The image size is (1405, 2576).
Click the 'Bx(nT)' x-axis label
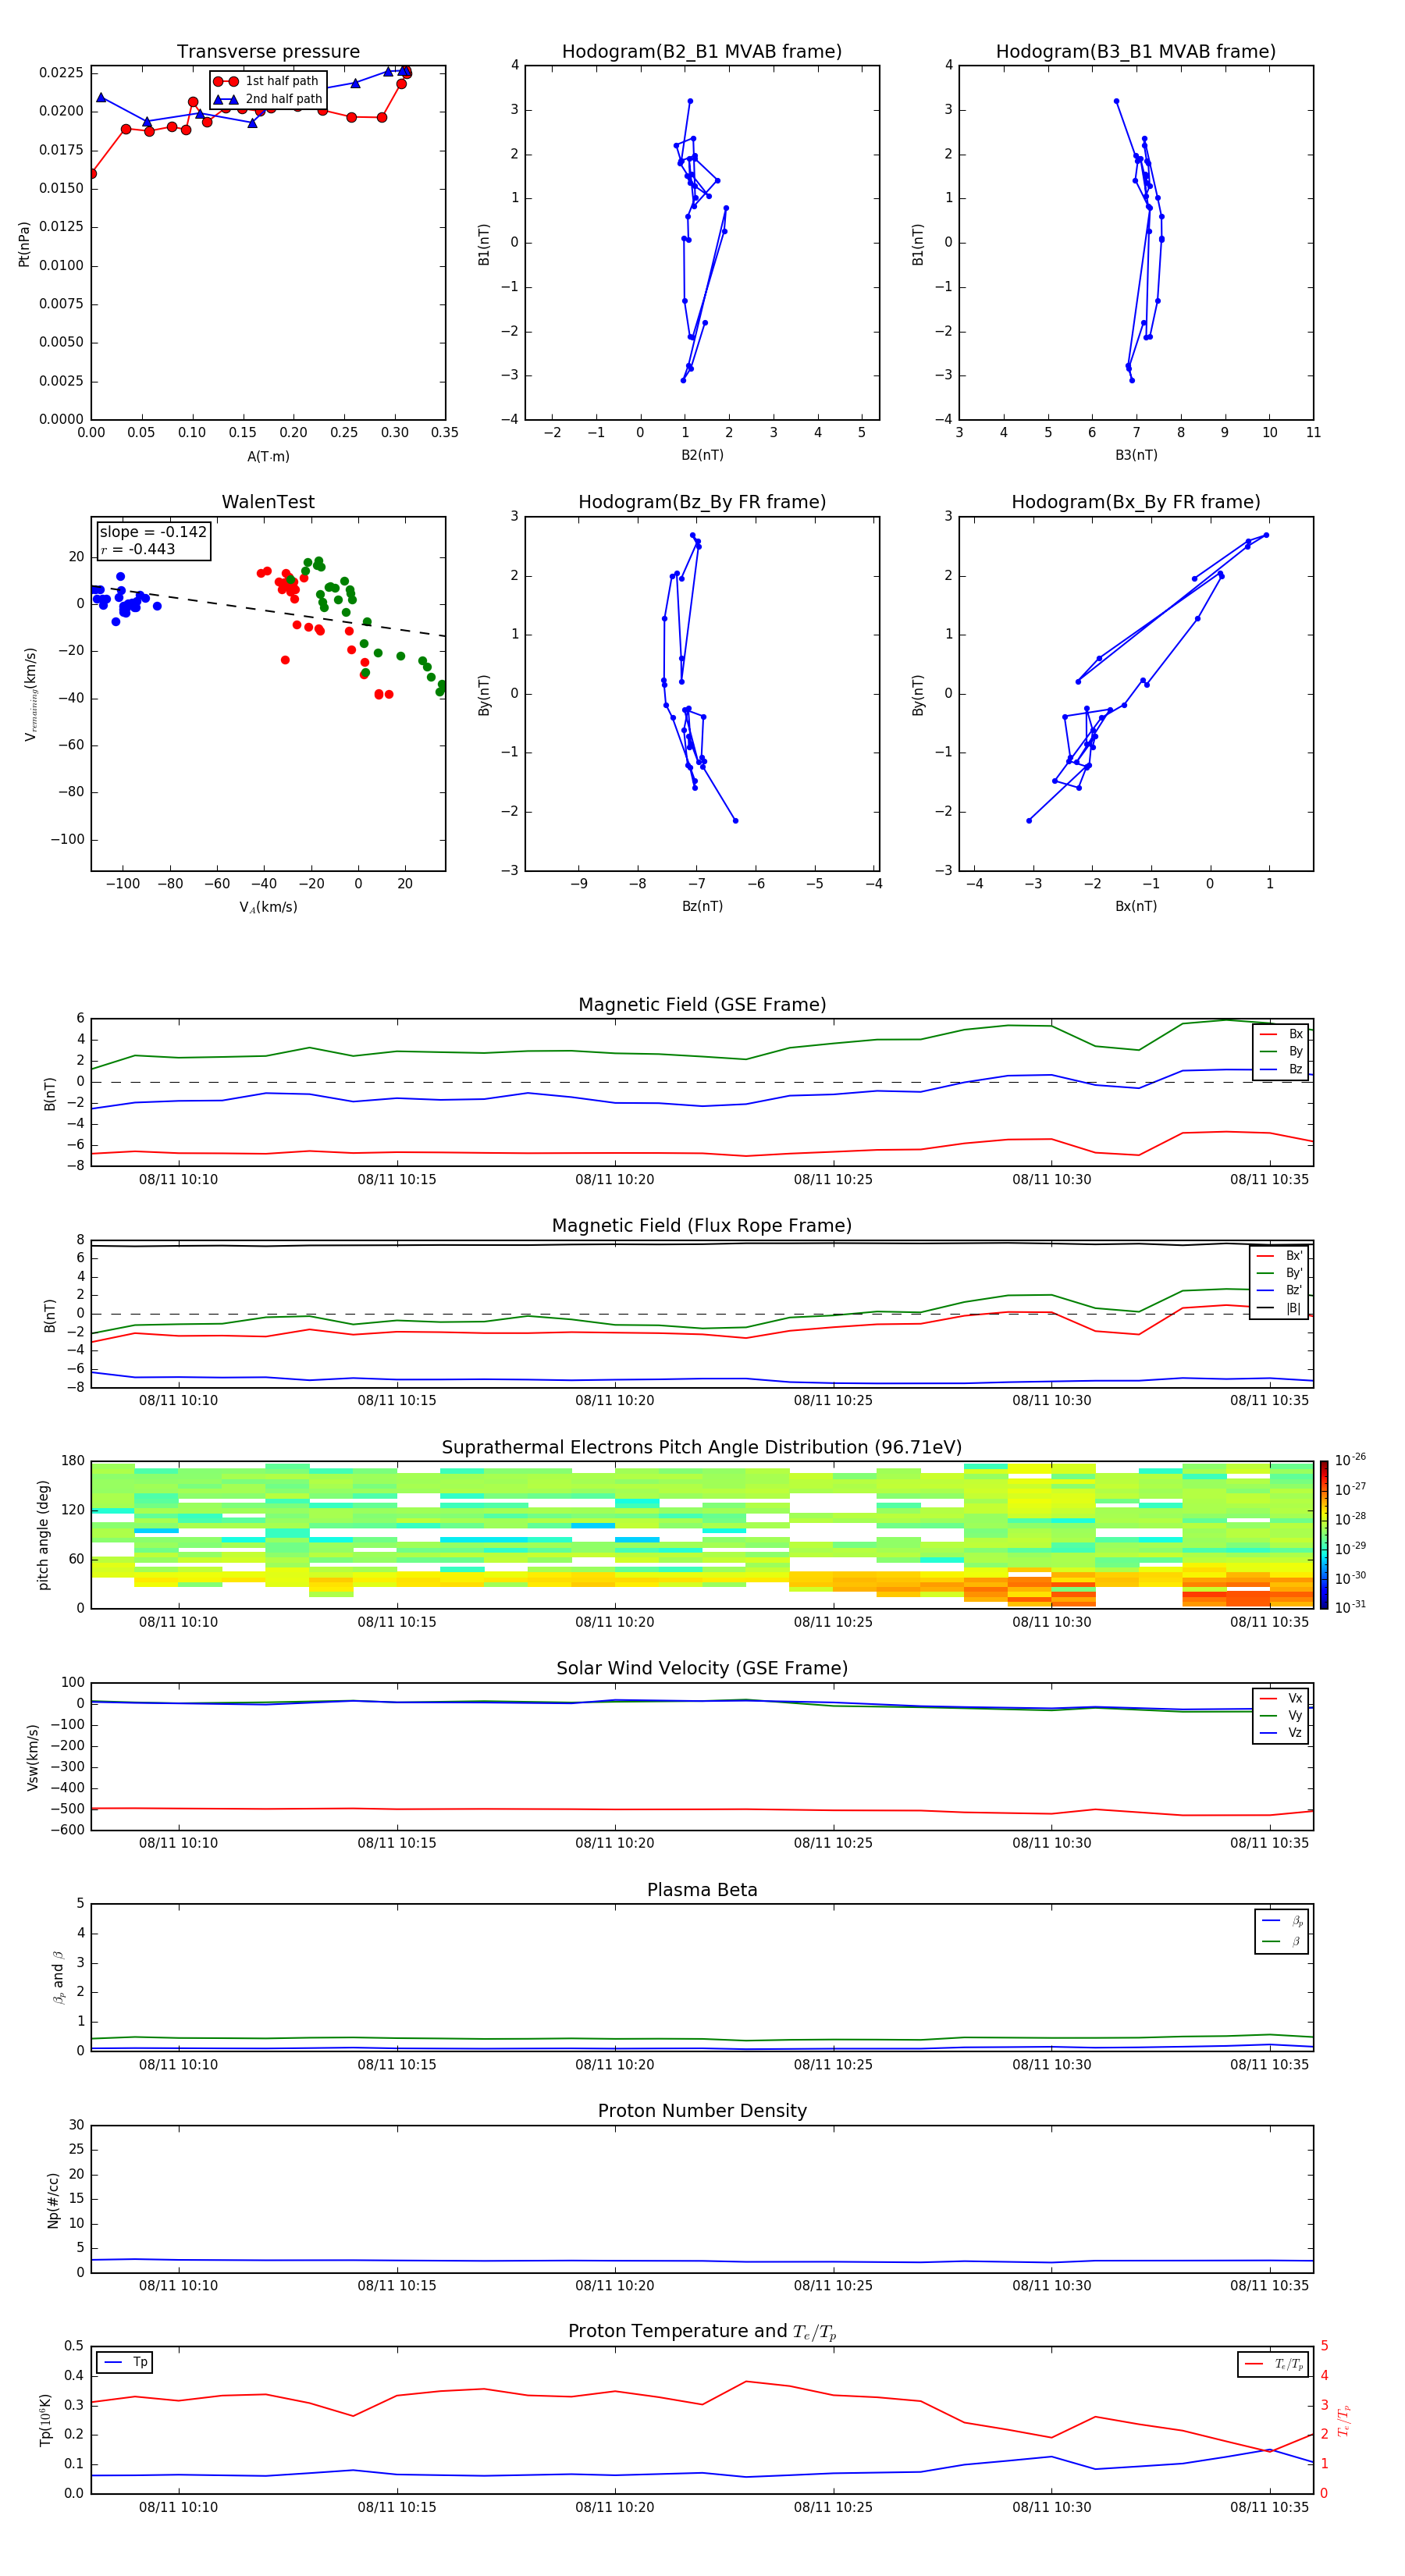(1136, 906)
